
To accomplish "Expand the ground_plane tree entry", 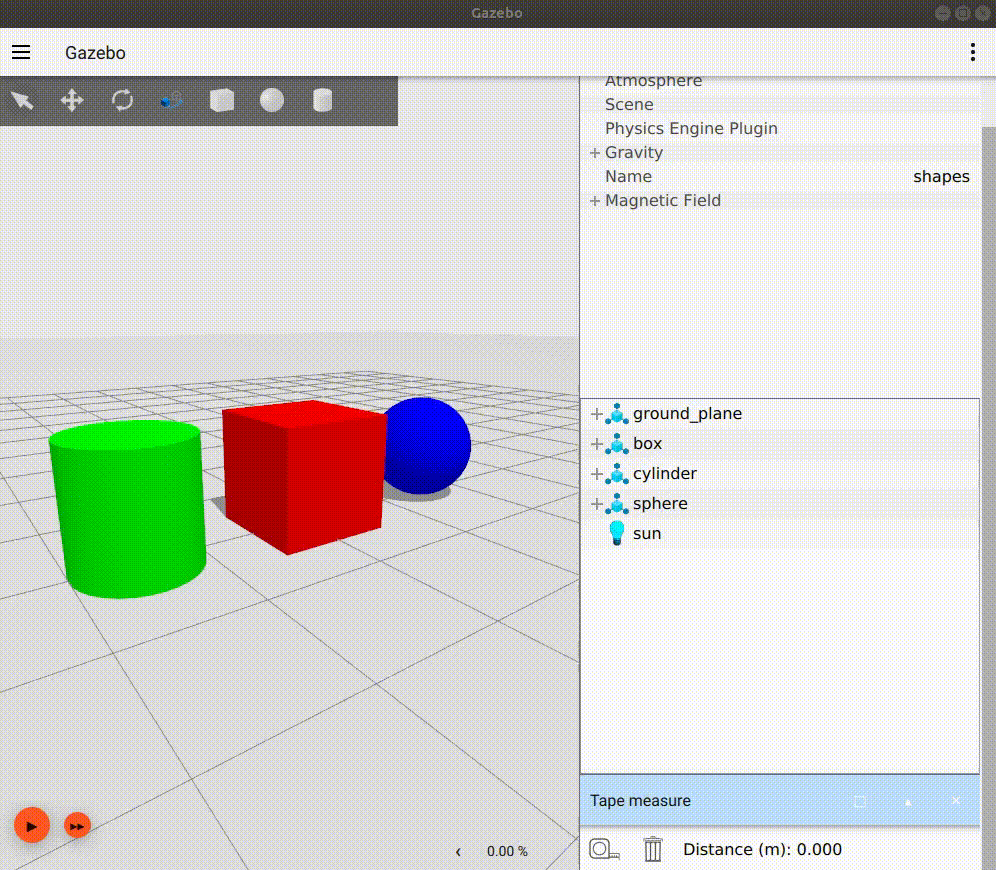I will tap(596, 414).
